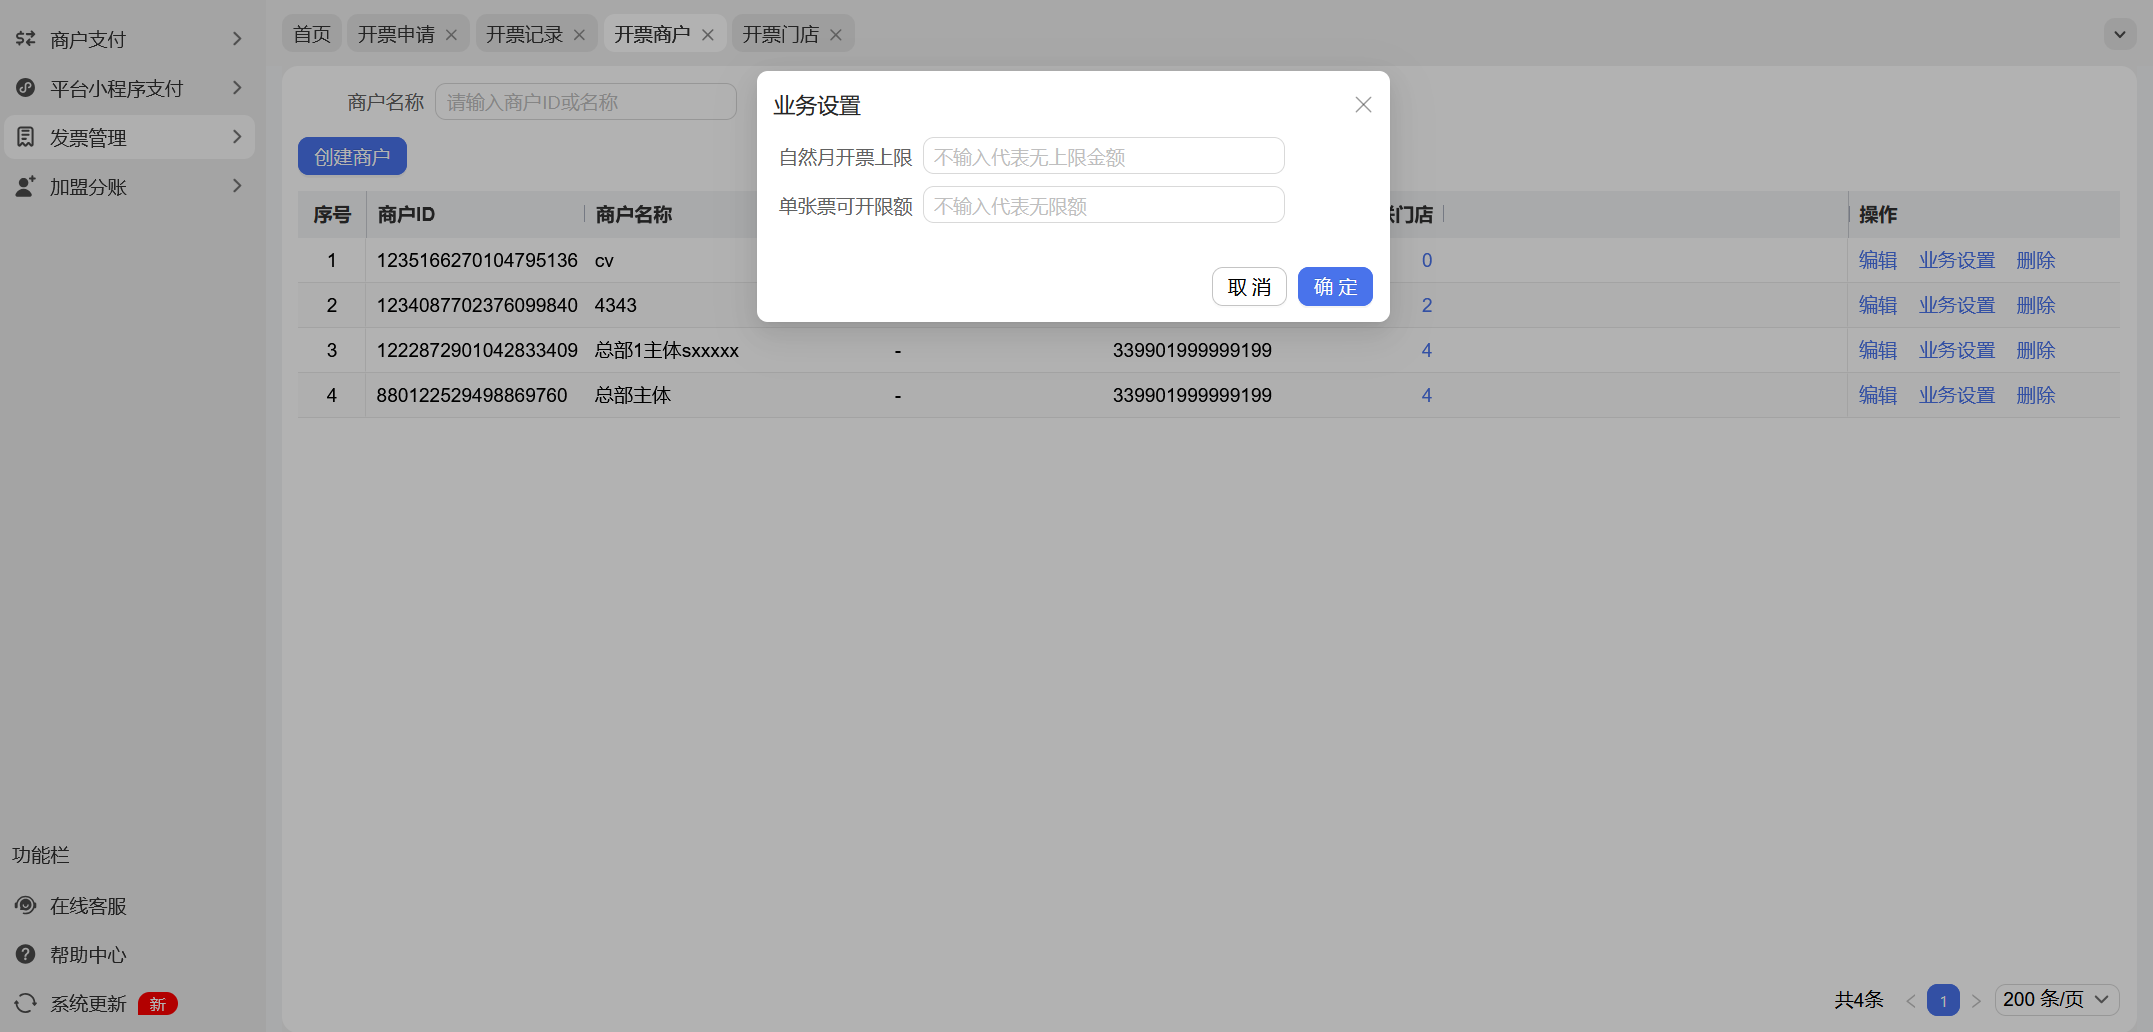Image resolution: width=2153 pixels, height=1032 pixels.
Task: Click the 帮助中心 question mark icon
Action: point(26,954)
